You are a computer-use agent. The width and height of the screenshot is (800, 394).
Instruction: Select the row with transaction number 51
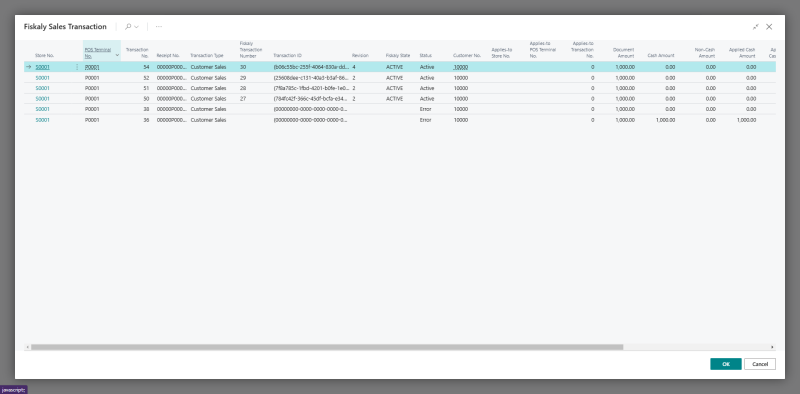click(x=400, y=88)
